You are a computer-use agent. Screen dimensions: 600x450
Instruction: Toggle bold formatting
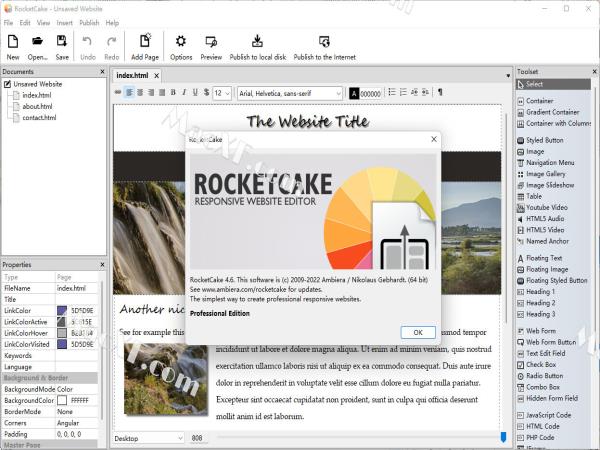pyautogui.click(x=173, y=93)
